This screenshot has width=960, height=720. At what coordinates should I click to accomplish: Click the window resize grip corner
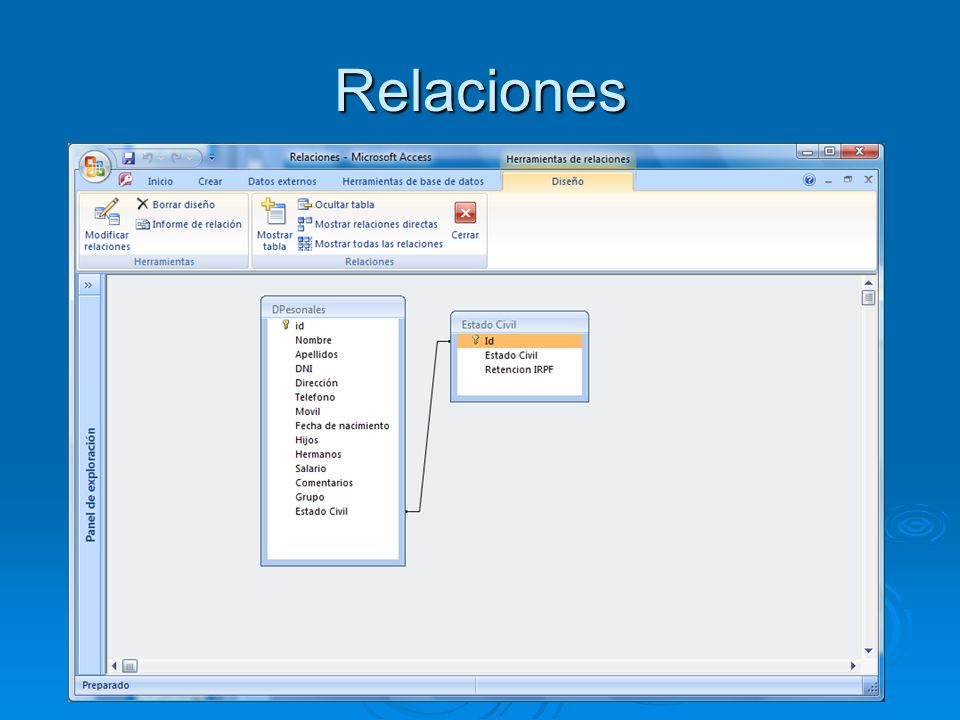(872, 688)
